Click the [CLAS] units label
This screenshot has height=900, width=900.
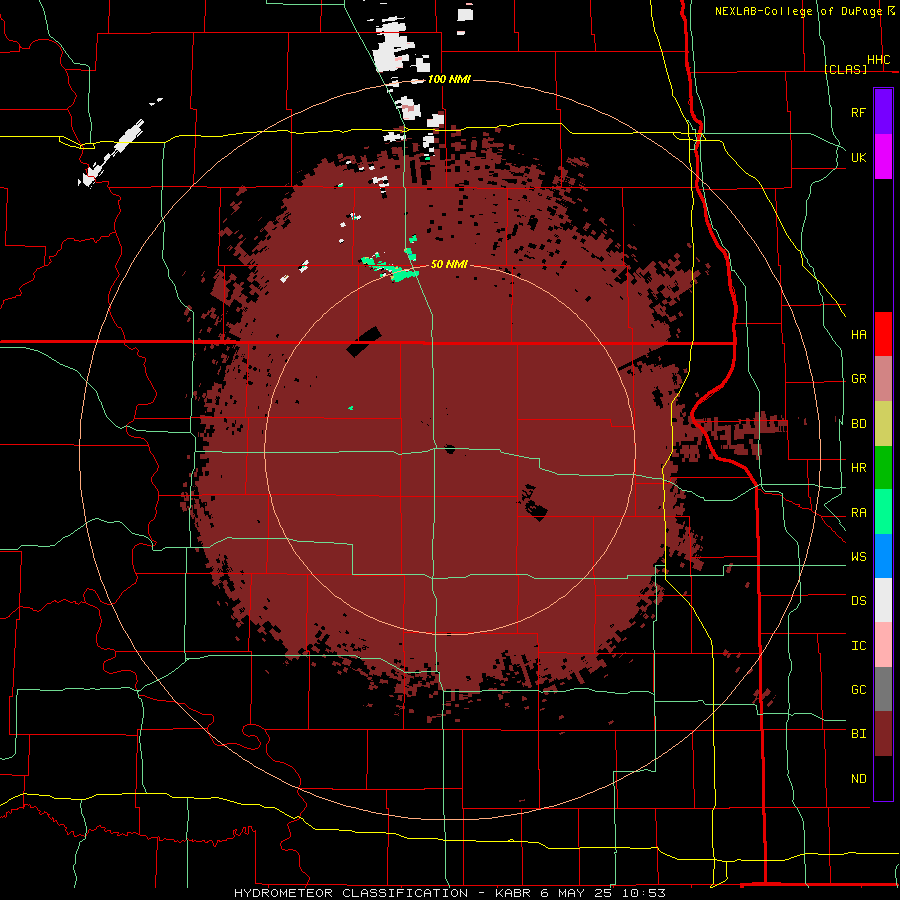coord(845,69)
